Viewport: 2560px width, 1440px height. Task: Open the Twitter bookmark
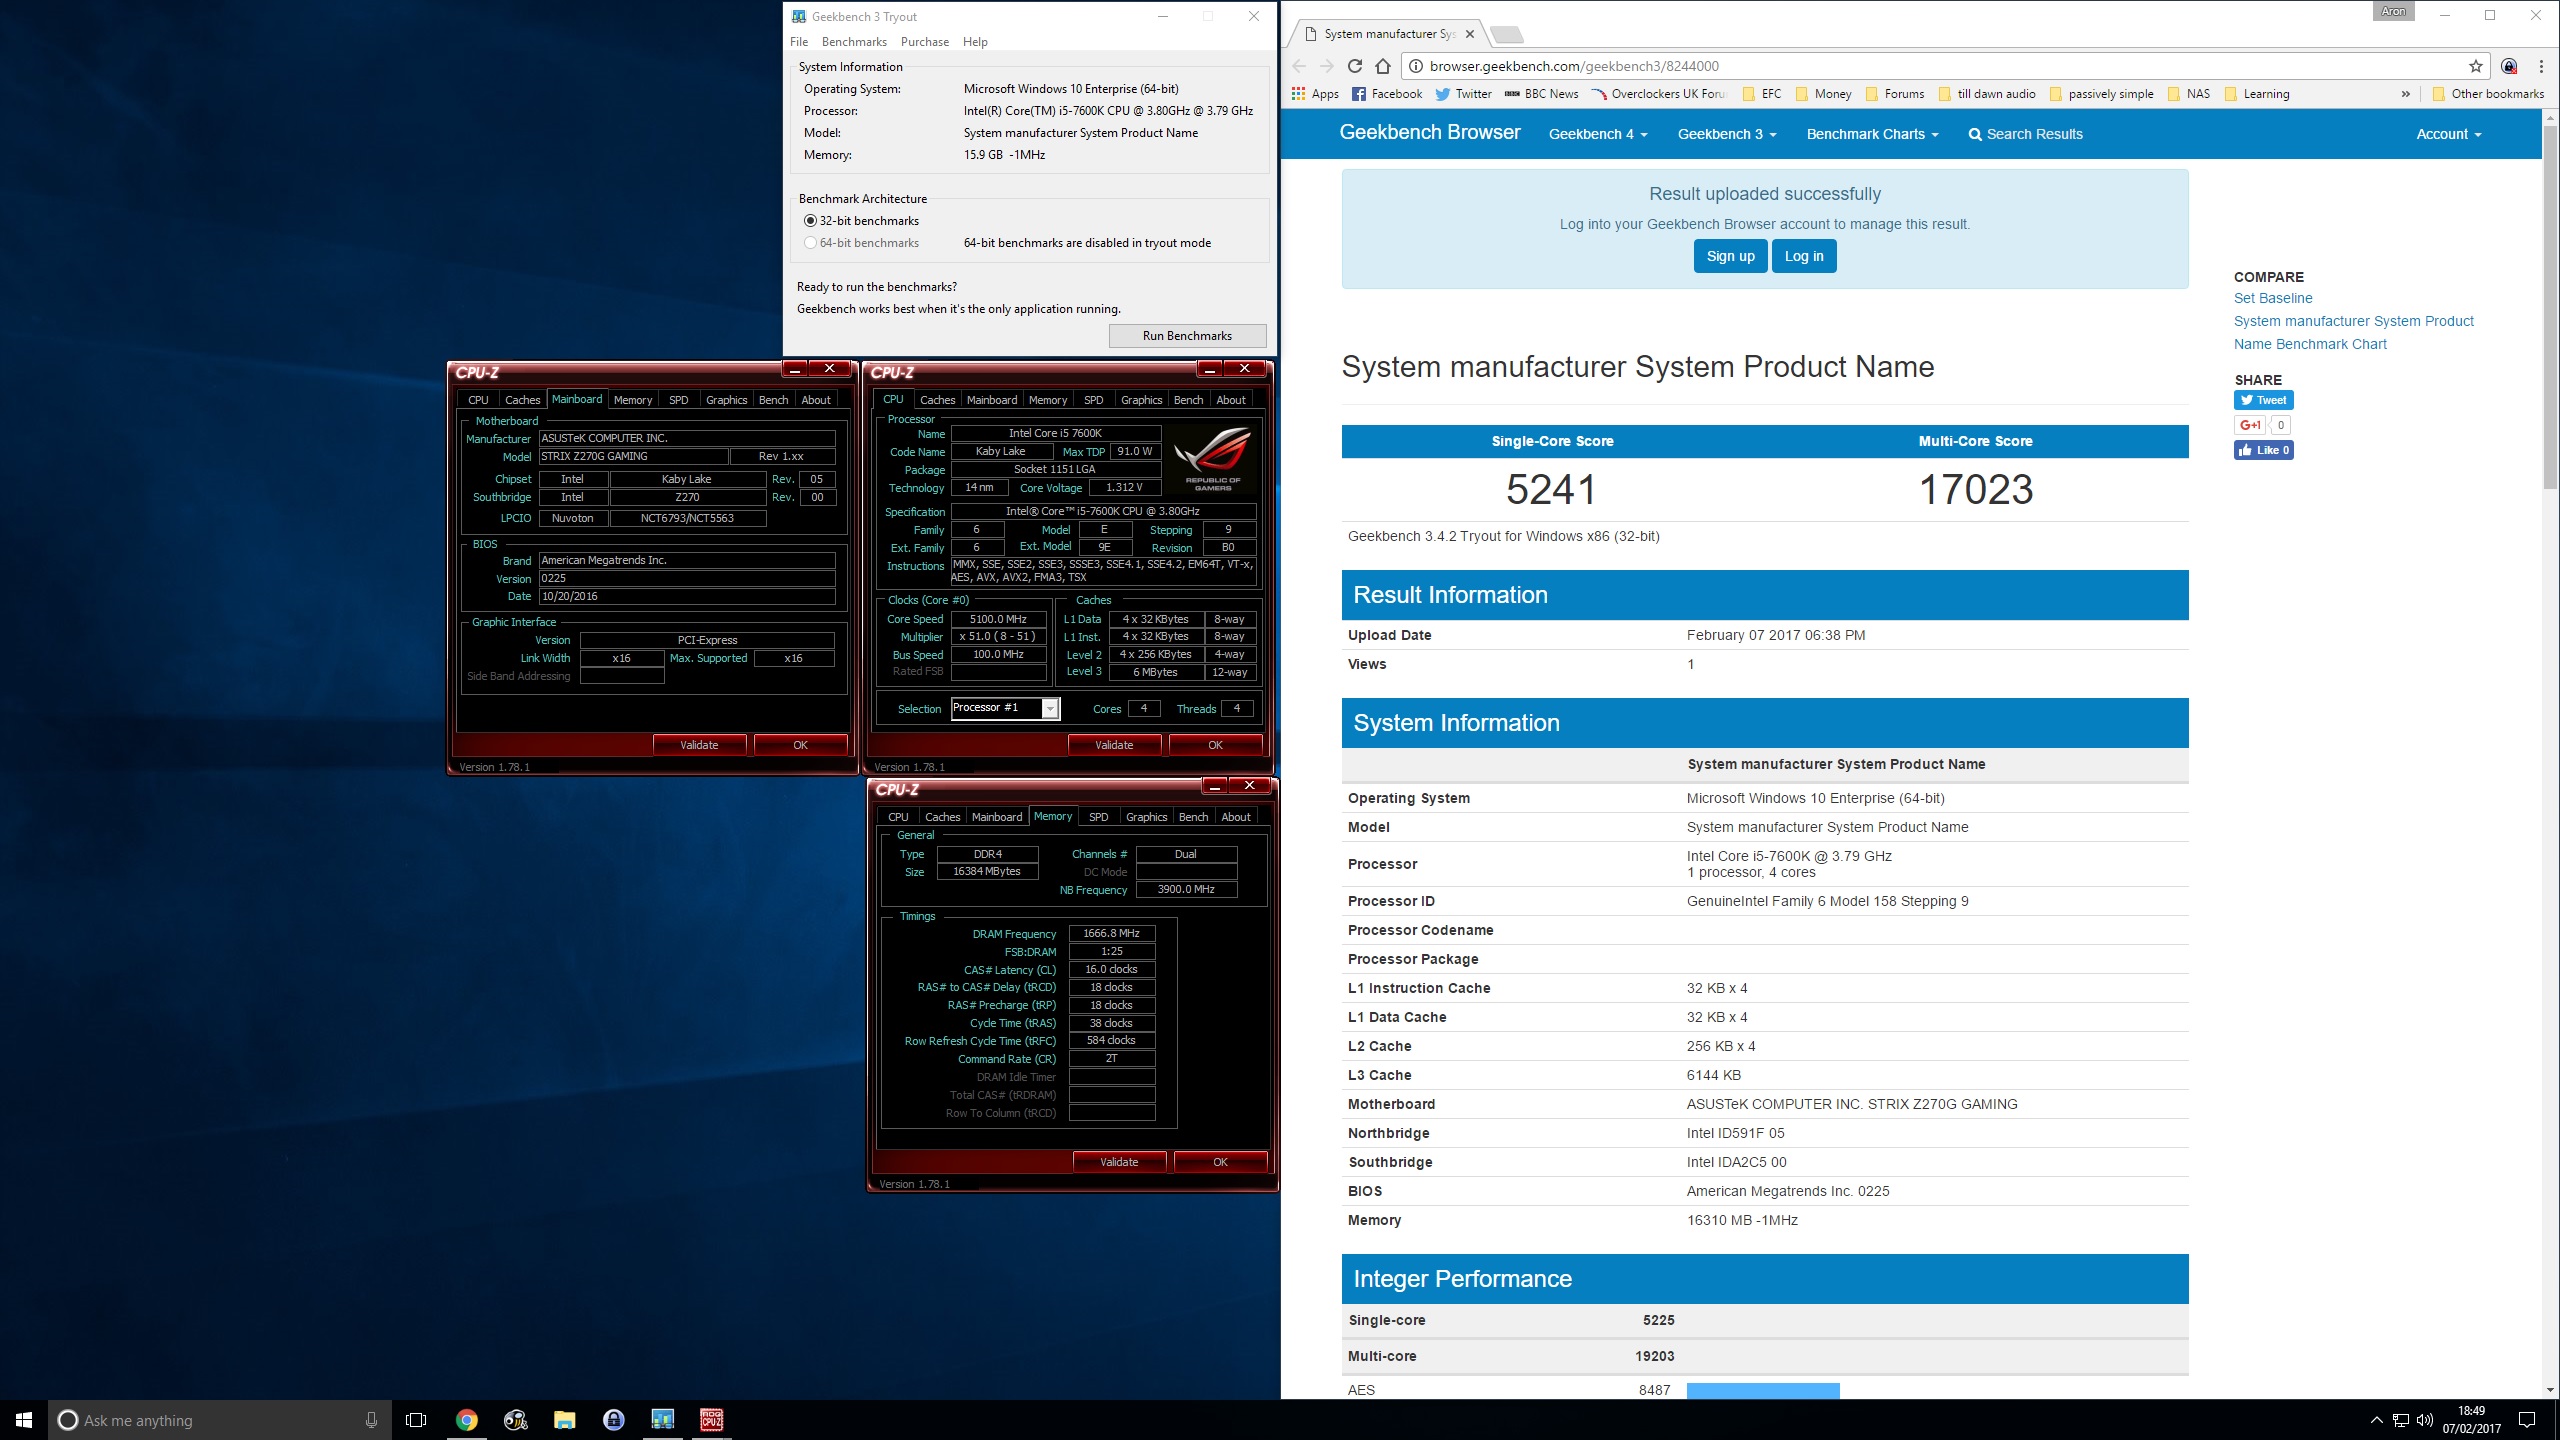(1463, 94)
